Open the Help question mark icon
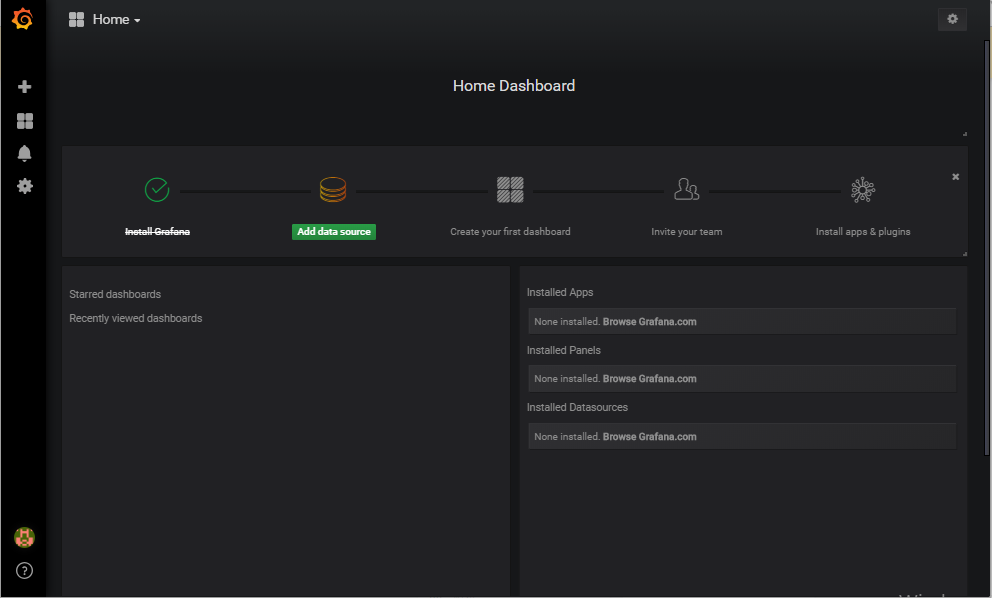Image resolution: width=992 pixels, height=598 pixels. (25, 571)
